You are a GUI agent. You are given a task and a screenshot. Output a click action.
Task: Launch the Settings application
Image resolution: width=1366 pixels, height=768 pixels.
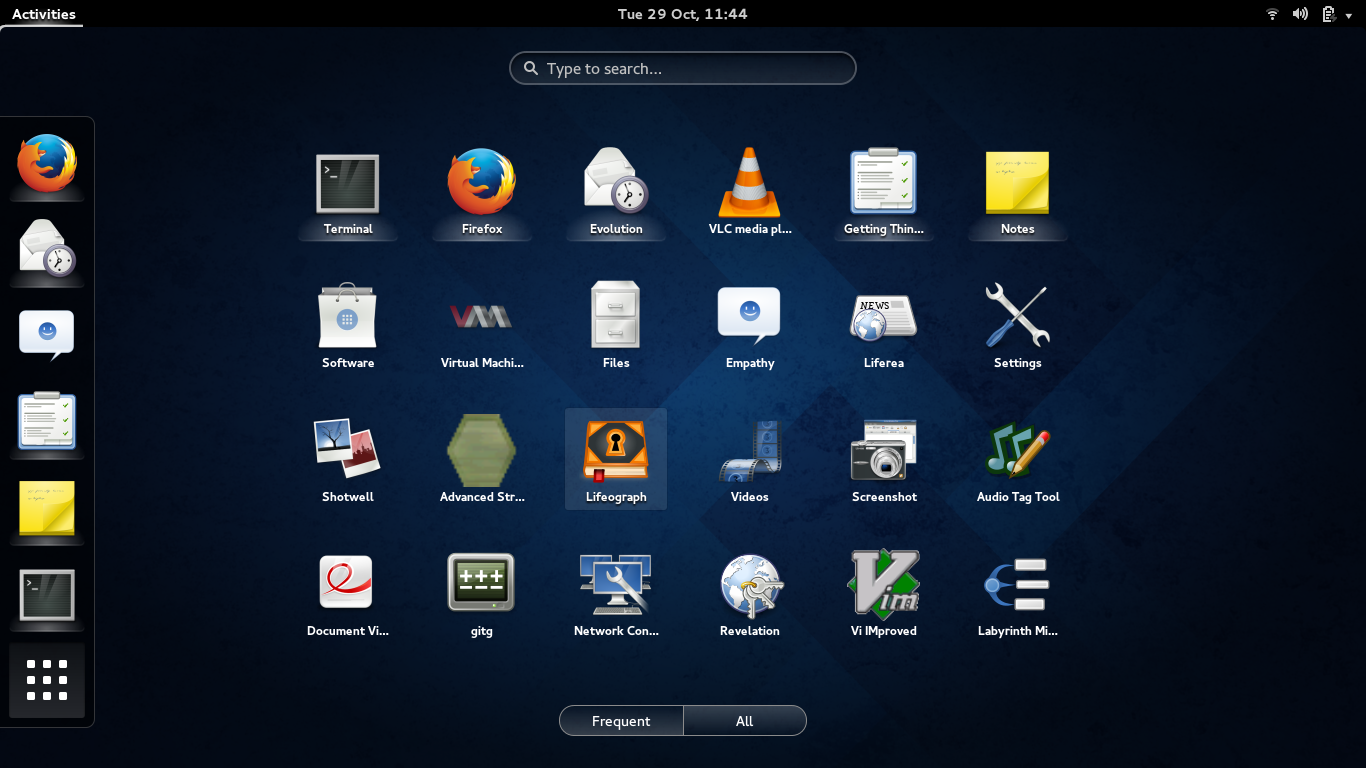(1017, 315)
